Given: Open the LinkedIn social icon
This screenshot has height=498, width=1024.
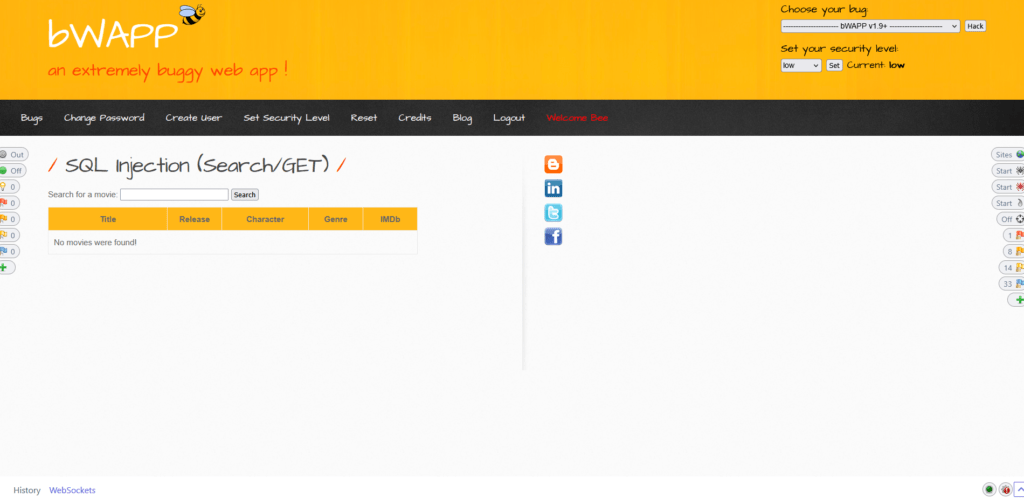Looking at the screenshot, I should click(x=553, y=188).
